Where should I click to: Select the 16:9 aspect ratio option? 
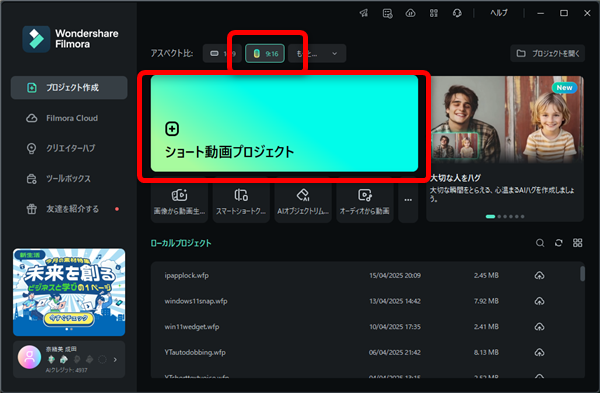pyautogui.click(x=222, y=54)
